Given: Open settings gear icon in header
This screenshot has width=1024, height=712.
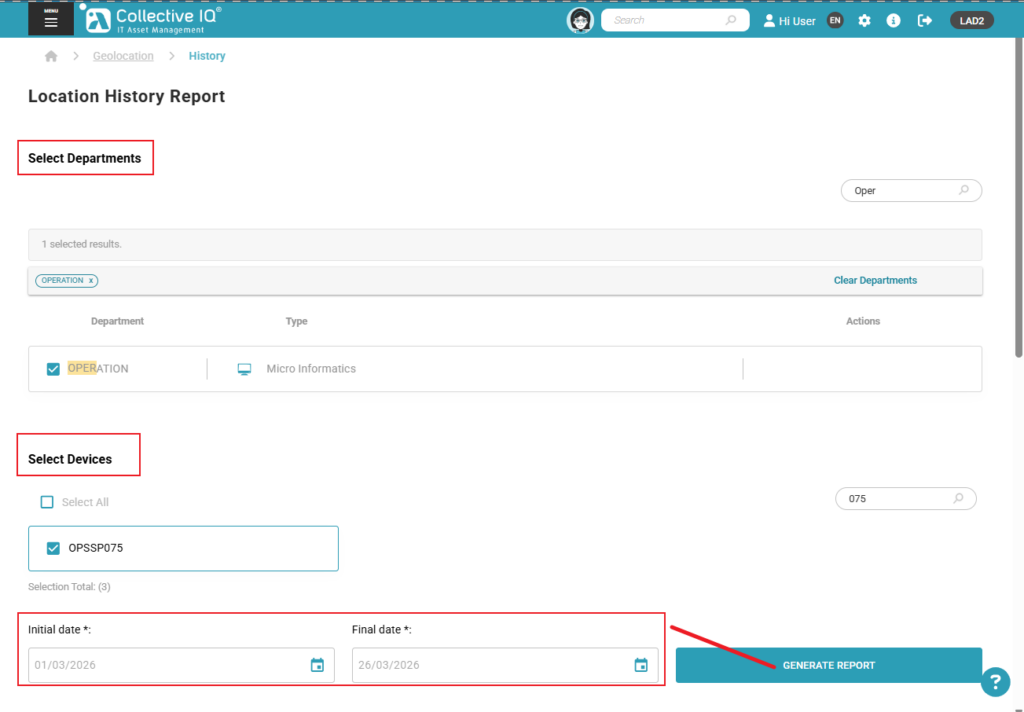Looking at the screenshot, I should click(x=865, y=20).
